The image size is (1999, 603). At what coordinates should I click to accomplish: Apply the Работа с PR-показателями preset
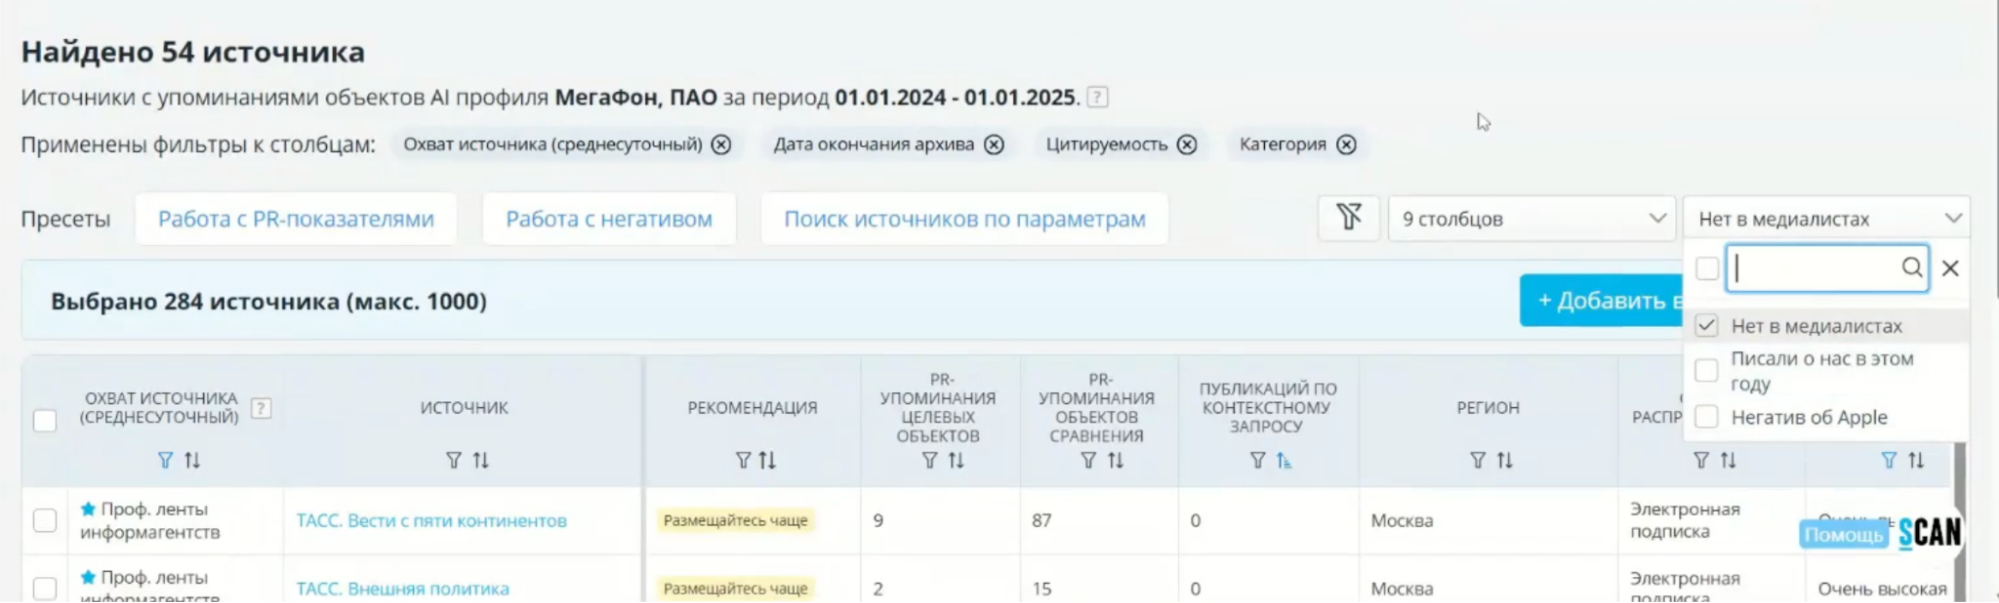[x=296, y=219]
